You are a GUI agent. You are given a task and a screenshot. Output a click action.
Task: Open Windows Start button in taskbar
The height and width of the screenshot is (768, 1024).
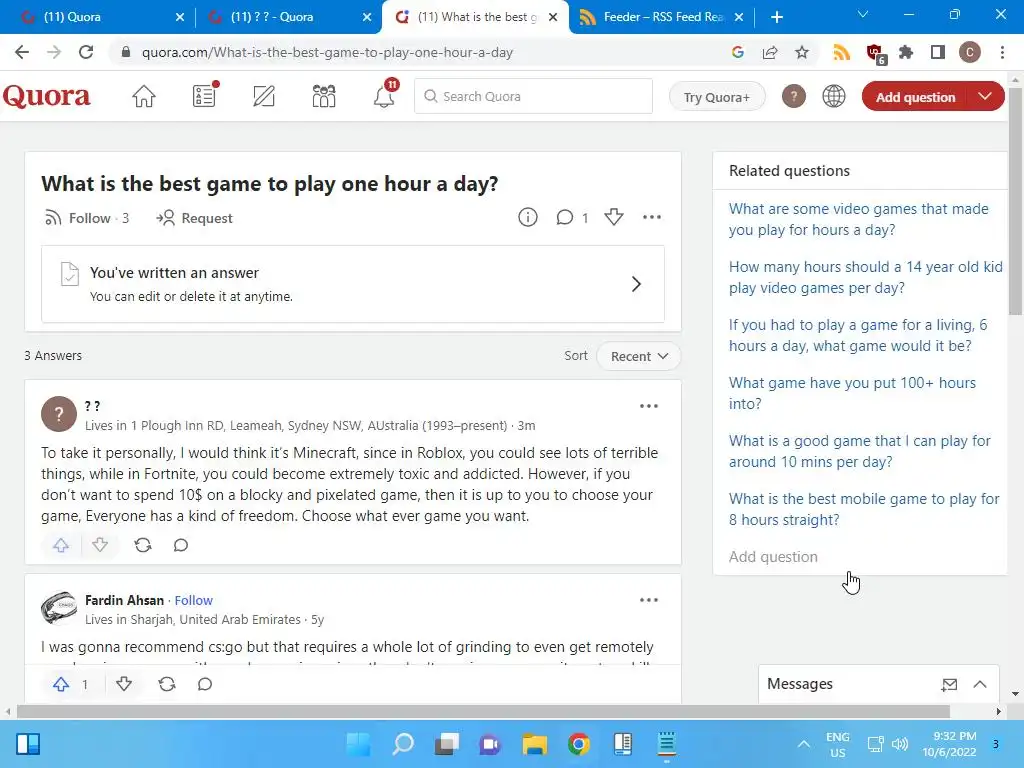[358, 744]
